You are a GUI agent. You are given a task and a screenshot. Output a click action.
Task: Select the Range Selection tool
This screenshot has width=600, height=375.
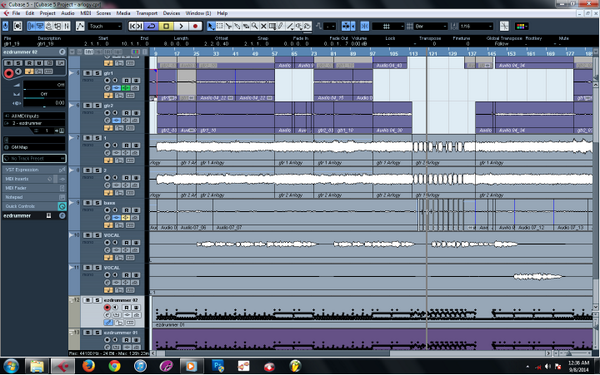220,26
